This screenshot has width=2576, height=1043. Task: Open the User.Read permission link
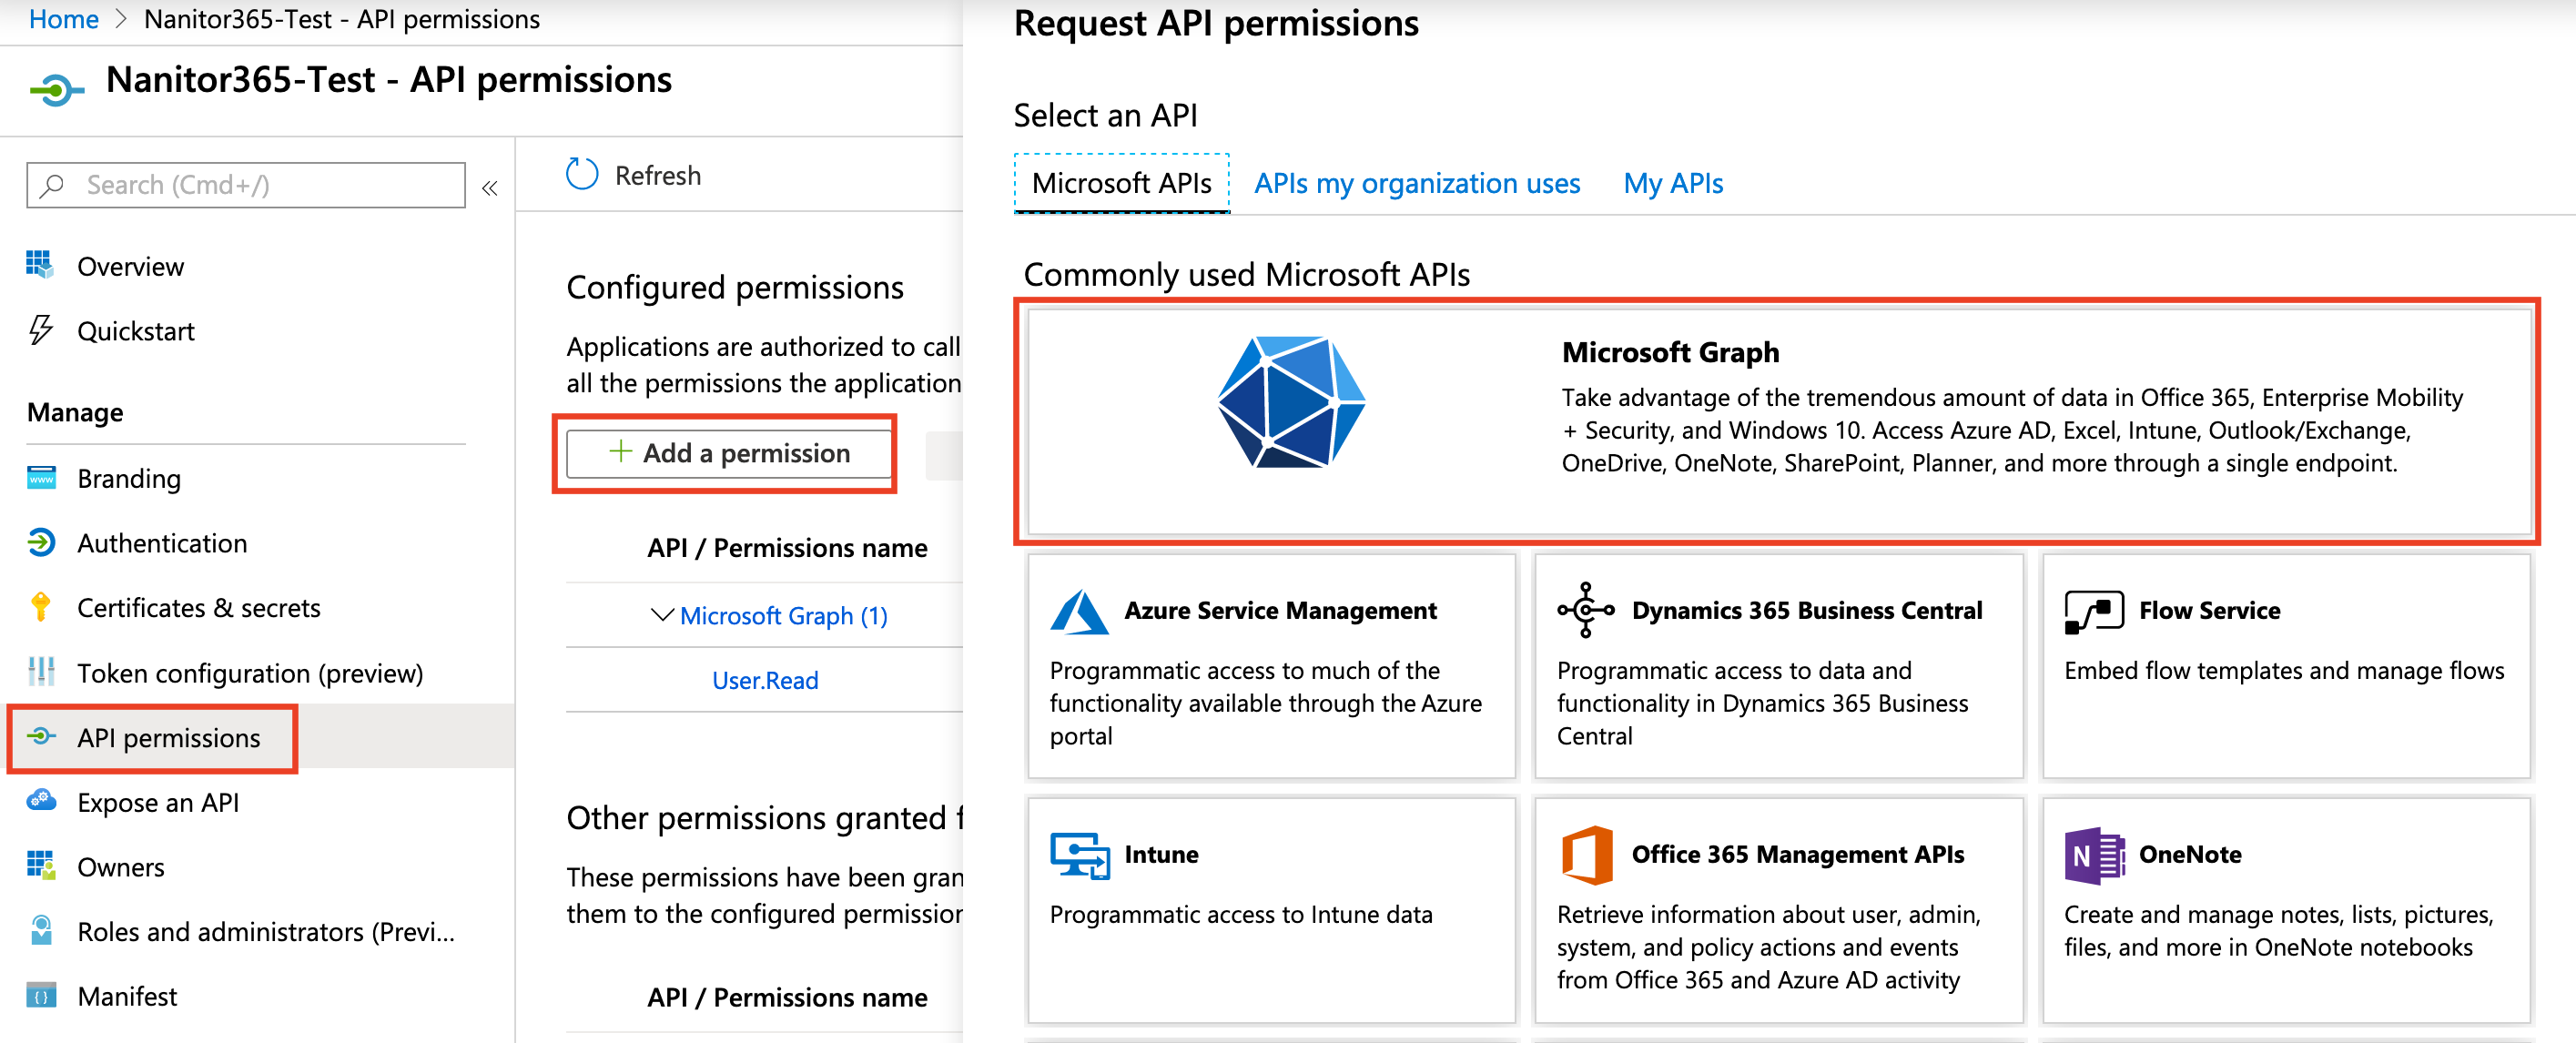coord(765,681)
